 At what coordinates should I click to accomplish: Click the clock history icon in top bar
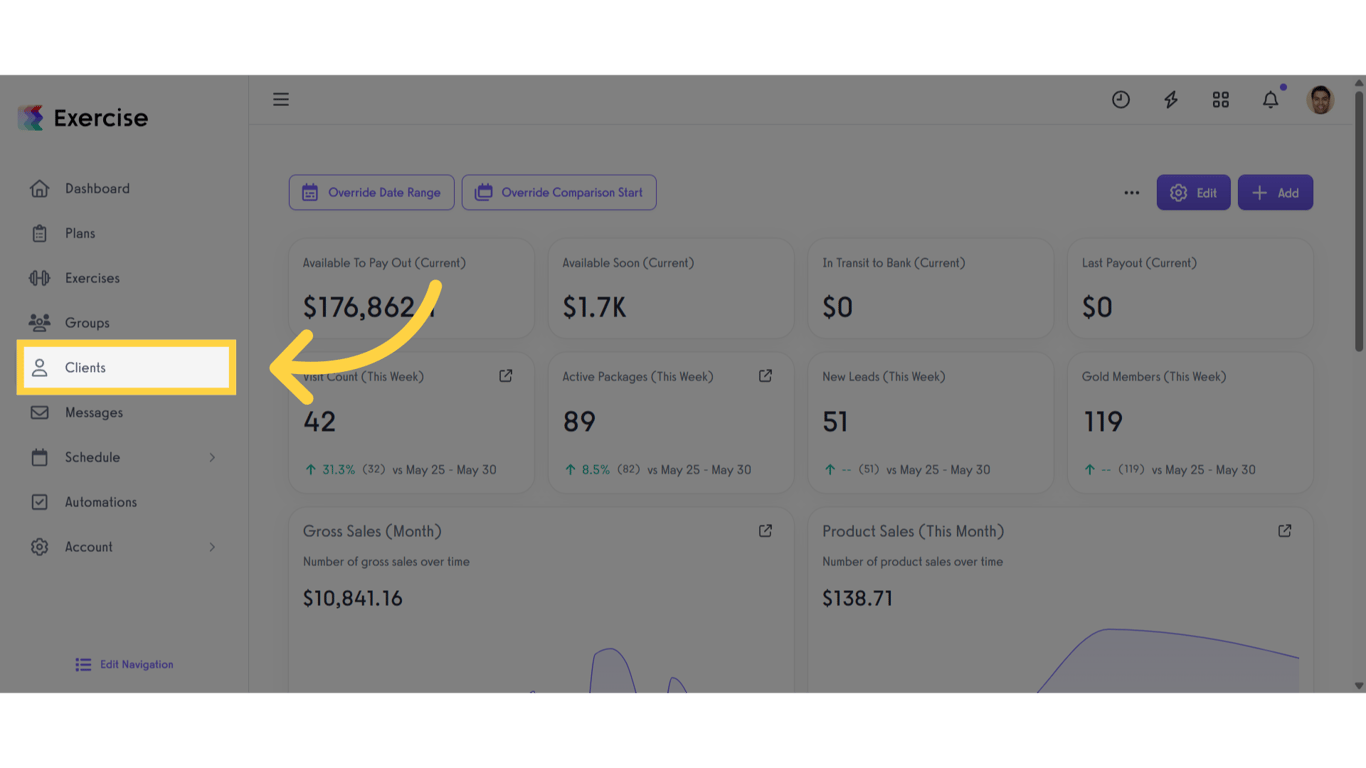pos(1120,99)
